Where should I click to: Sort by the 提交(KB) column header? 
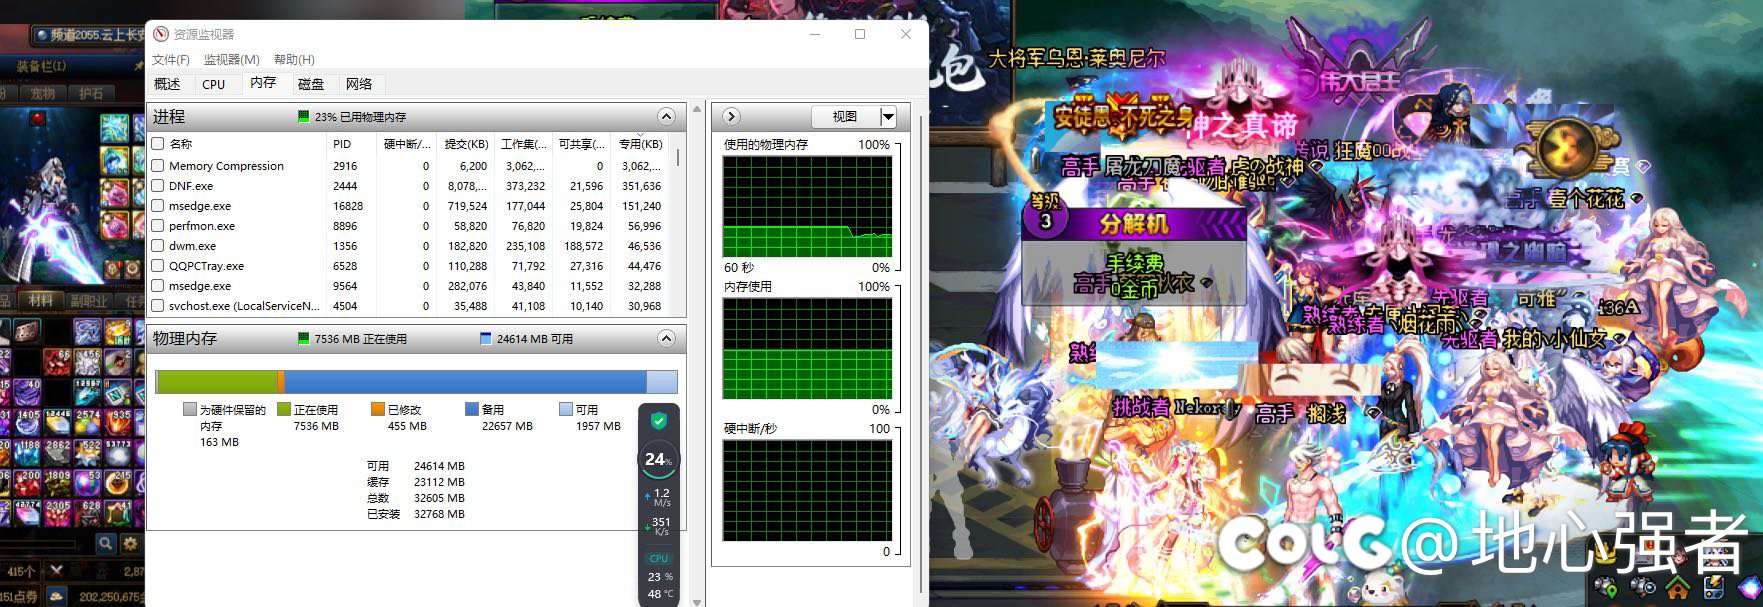(465, 144)
